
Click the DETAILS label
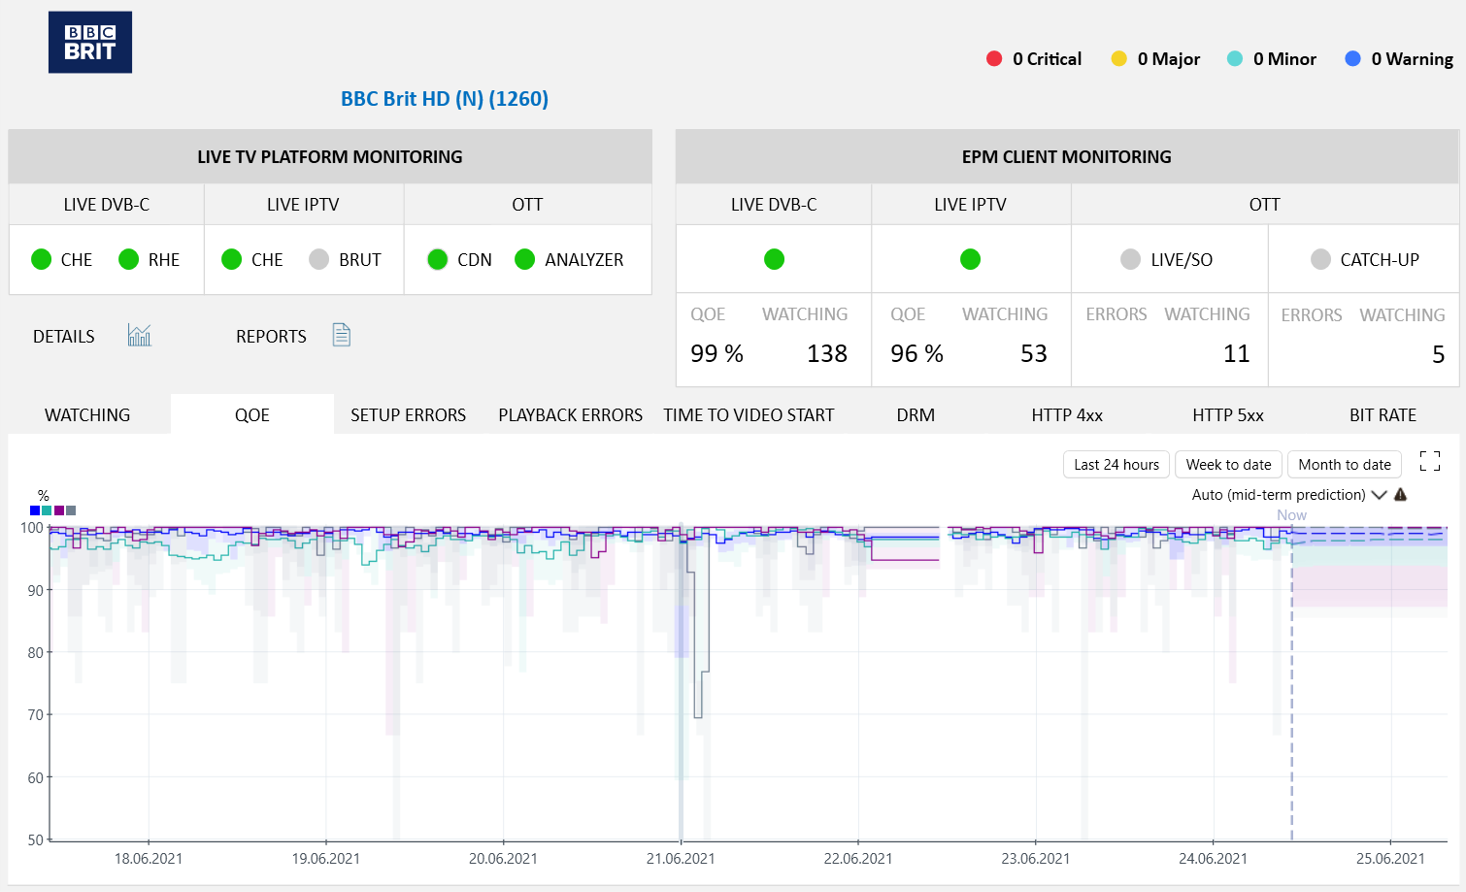pos(64,337)
